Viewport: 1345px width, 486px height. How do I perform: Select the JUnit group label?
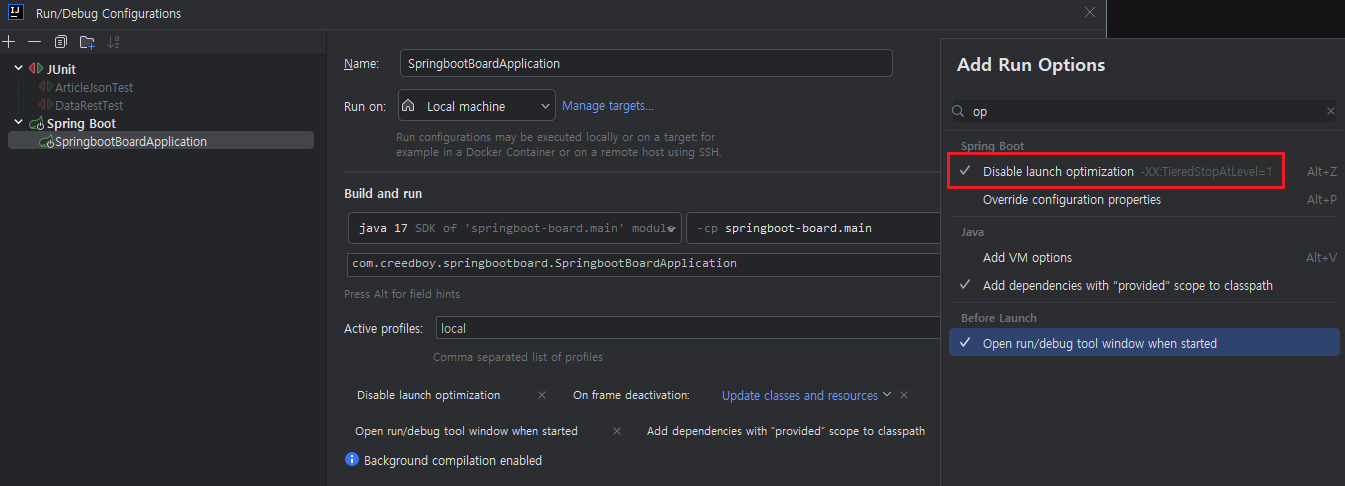pyautogui.click(x=61, y=69)
